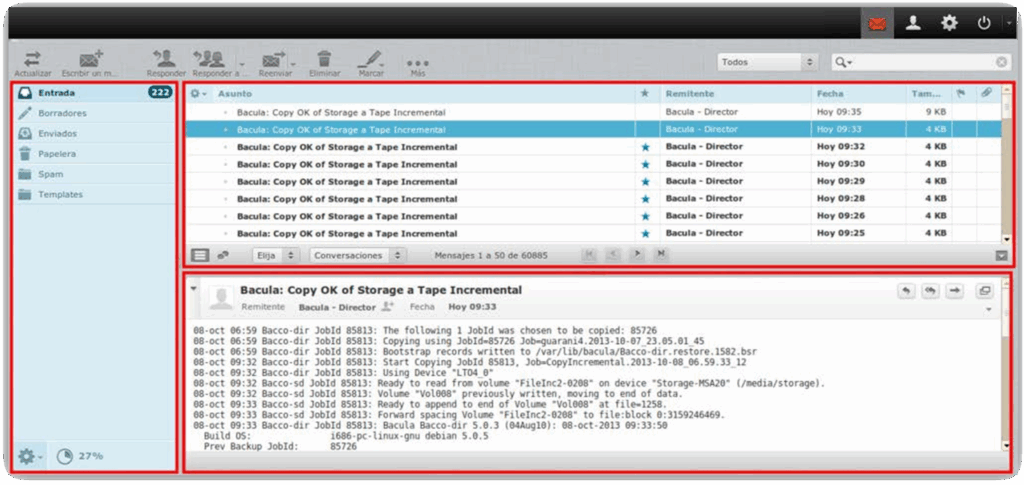
Task: Clear the search with the X icon
Action: click(x=1001, y=62)
